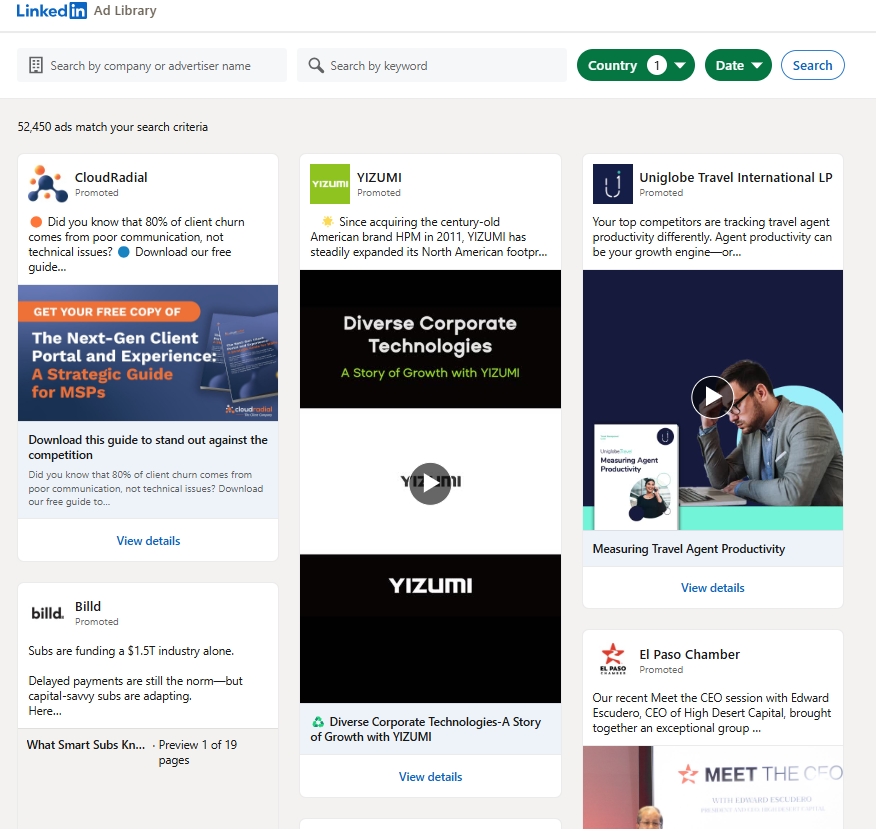Click the Promoted label under El Paso Chamber
Screen dimensions: 876x829
click(661, 670)
